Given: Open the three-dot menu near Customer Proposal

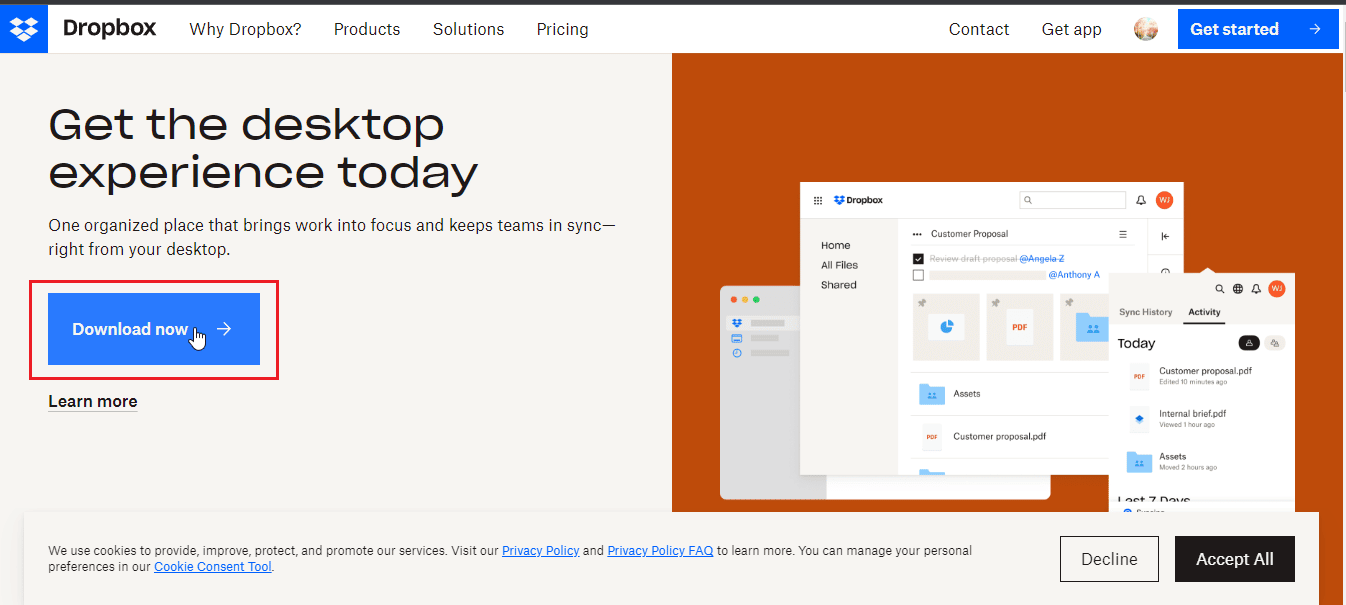Looking at the screenshot, I should (917, 233).
